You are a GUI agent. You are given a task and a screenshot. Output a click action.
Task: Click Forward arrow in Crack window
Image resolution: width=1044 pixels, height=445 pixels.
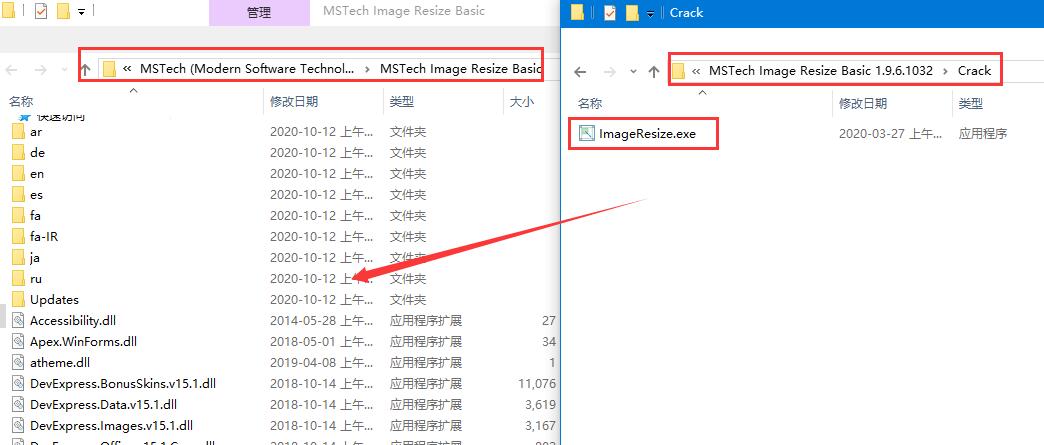(609, 72)
